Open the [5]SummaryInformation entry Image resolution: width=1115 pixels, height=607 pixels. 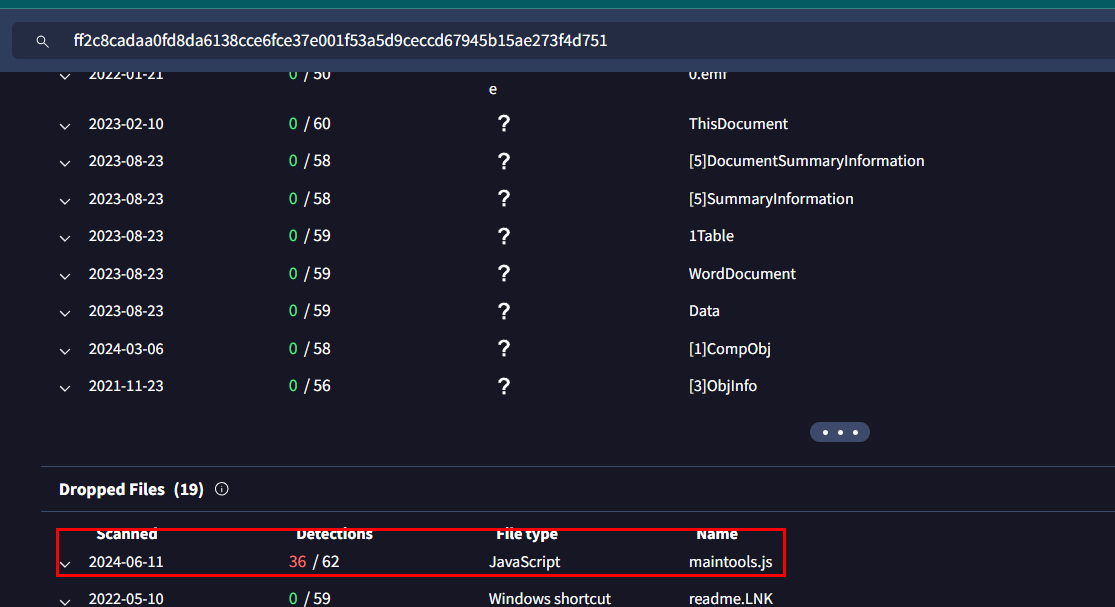(x=770, y=199)
